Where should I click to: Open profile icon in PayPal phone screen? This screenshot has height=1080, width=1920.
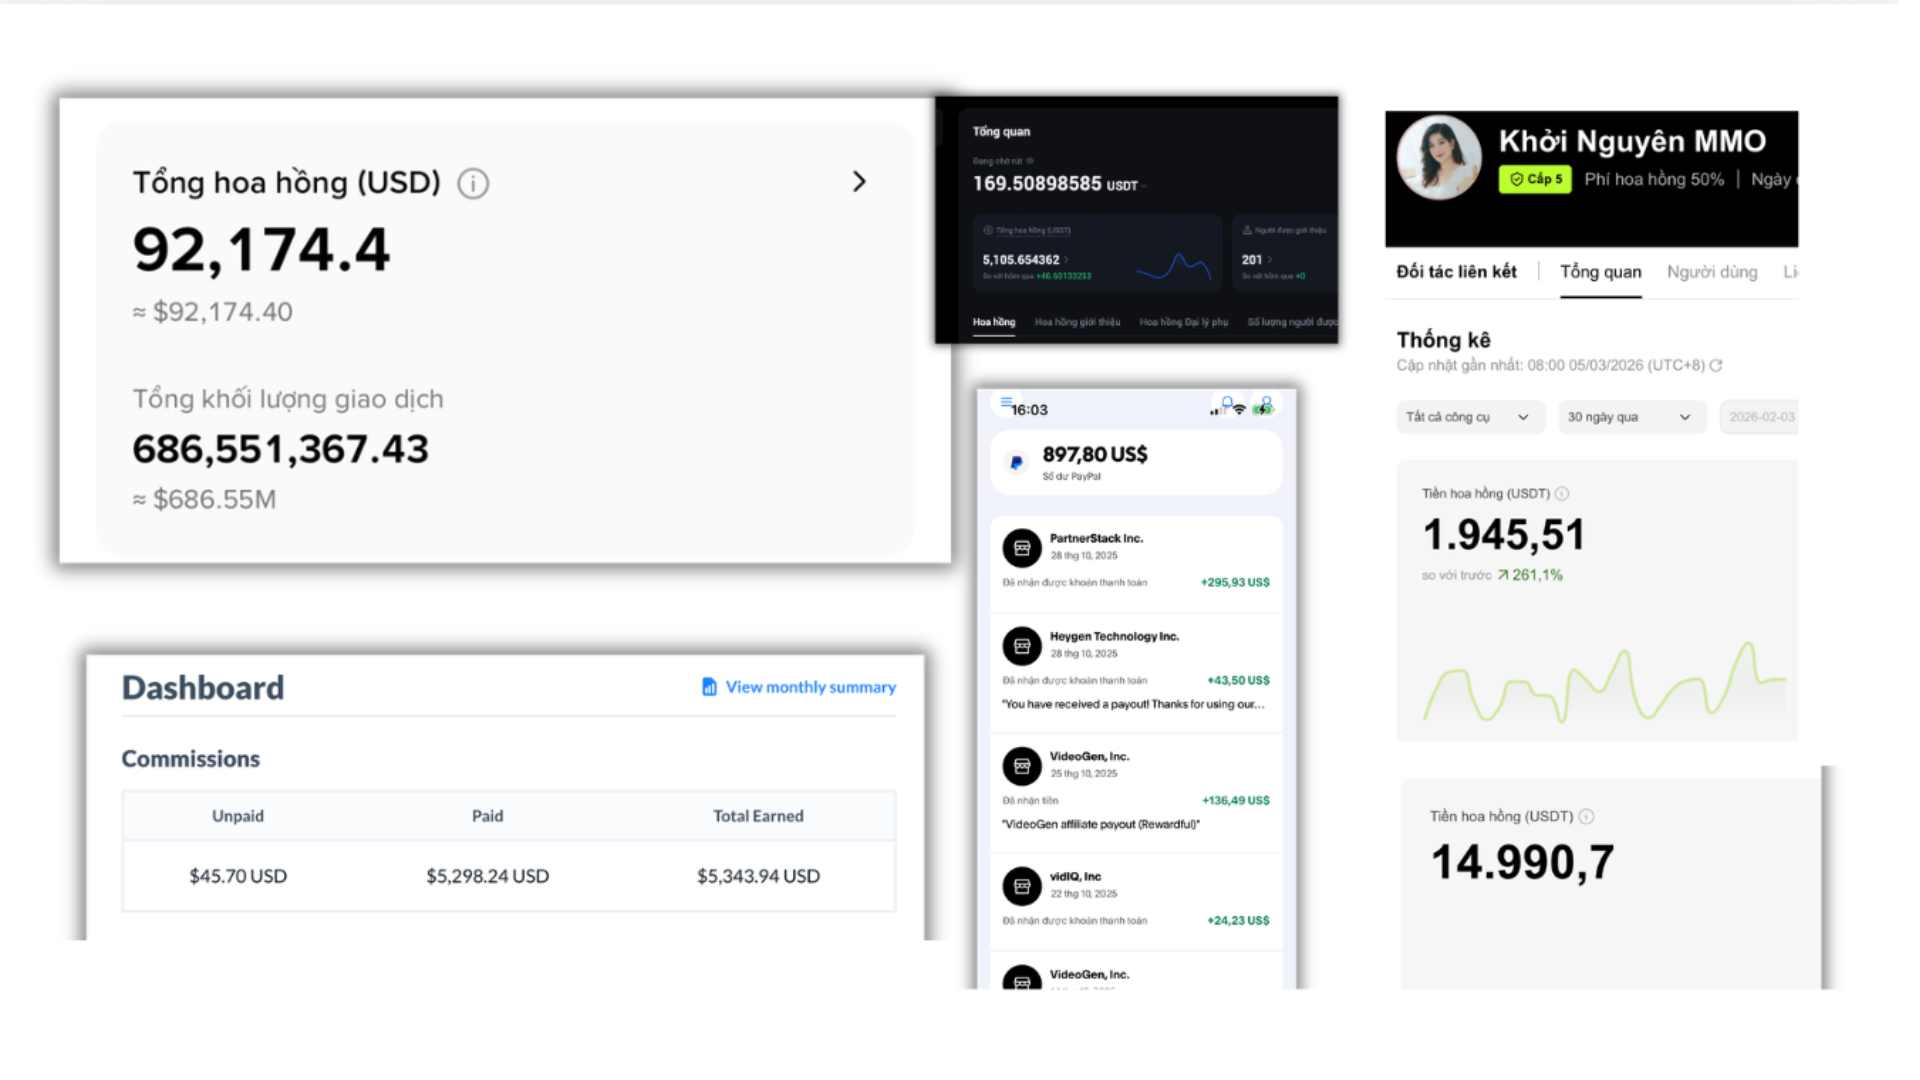click(1266, 402)
